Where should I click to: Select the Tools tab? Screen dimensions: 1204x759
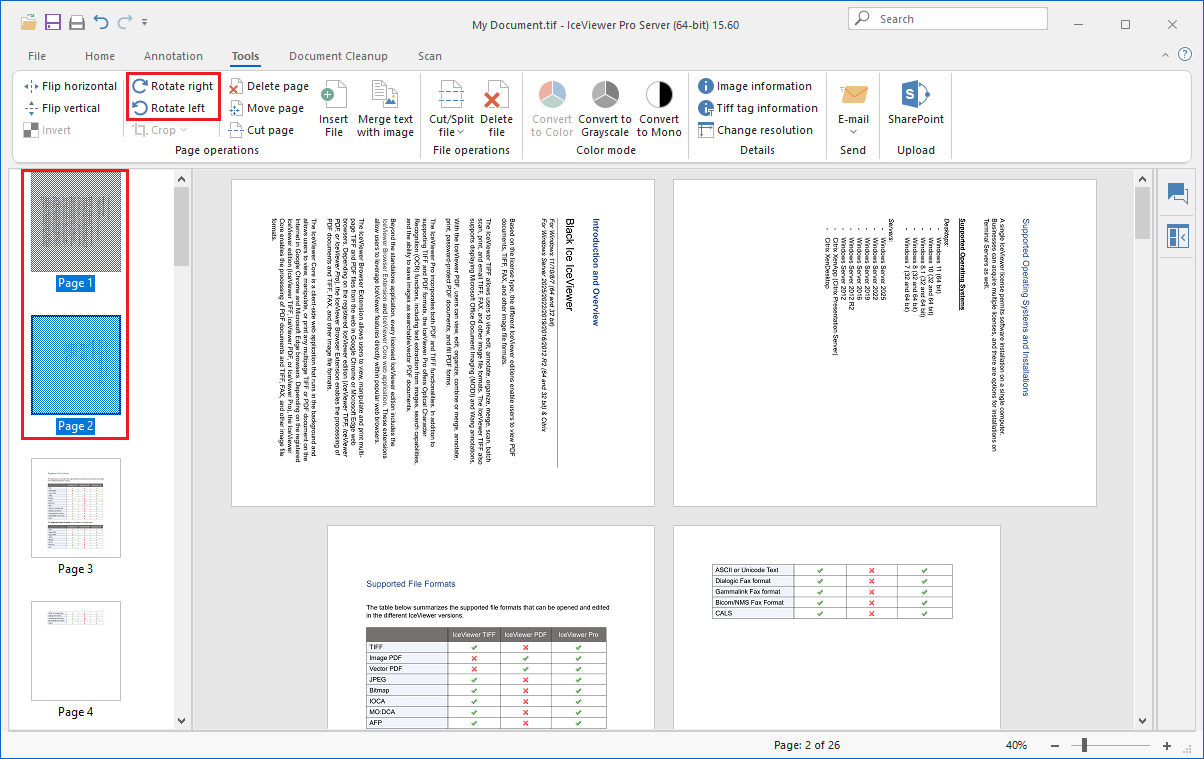(x=245, y=56)
